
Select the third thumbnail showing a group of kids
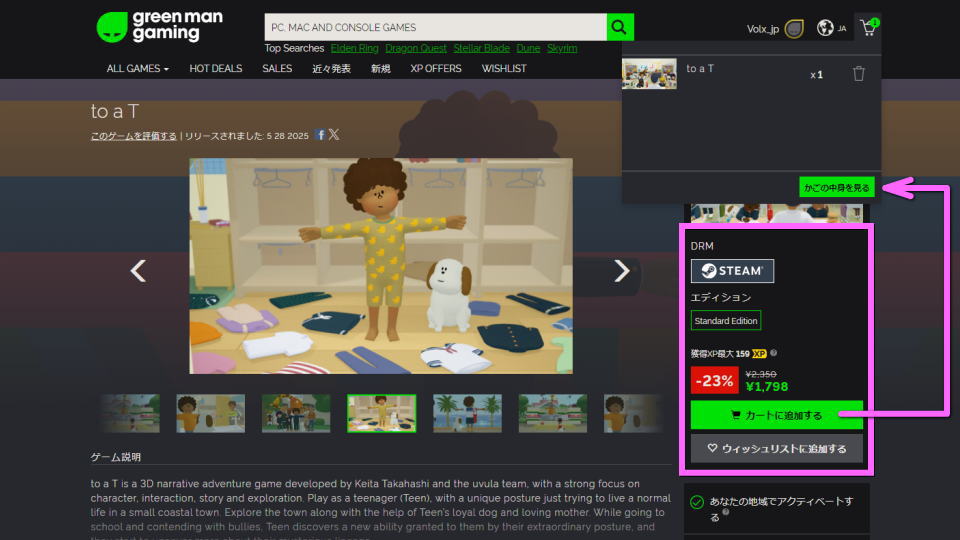click(296, 413)
